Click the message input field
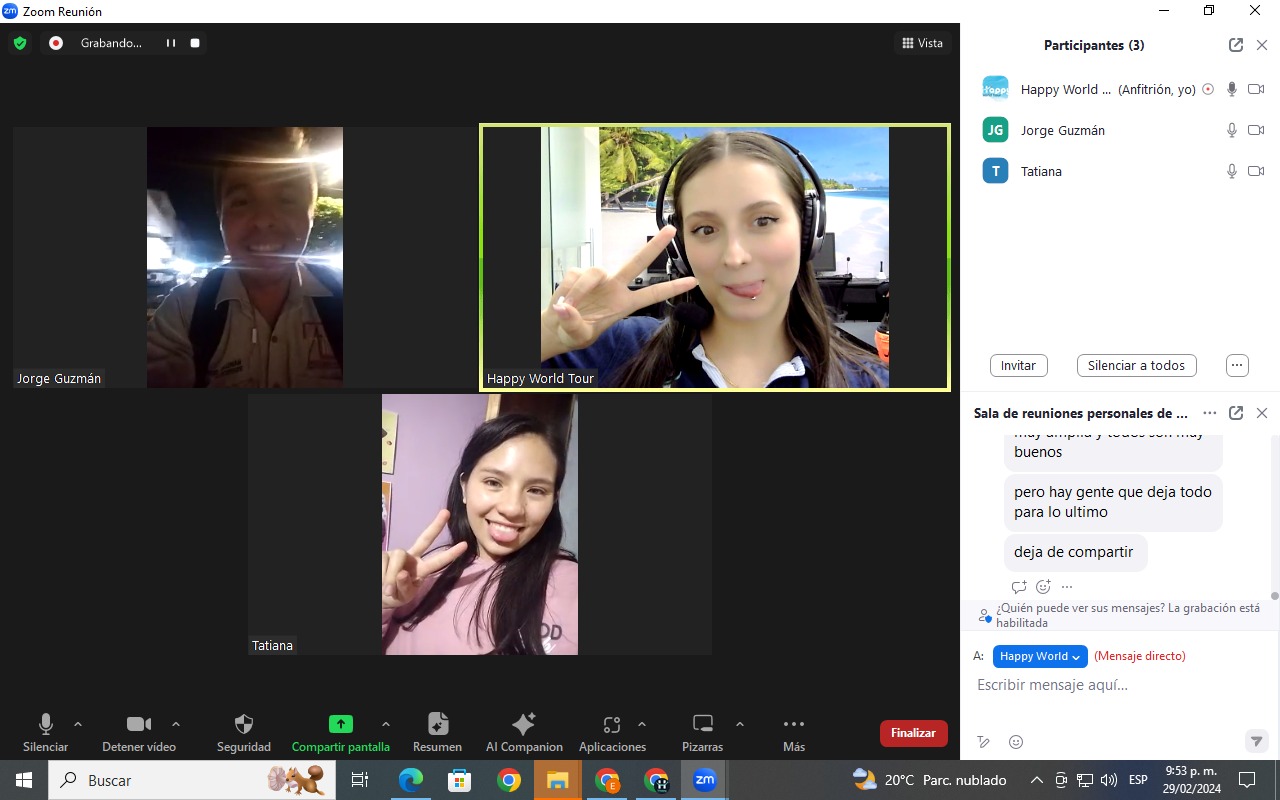Screen dimensions: 1280x800 point(1120,685)
